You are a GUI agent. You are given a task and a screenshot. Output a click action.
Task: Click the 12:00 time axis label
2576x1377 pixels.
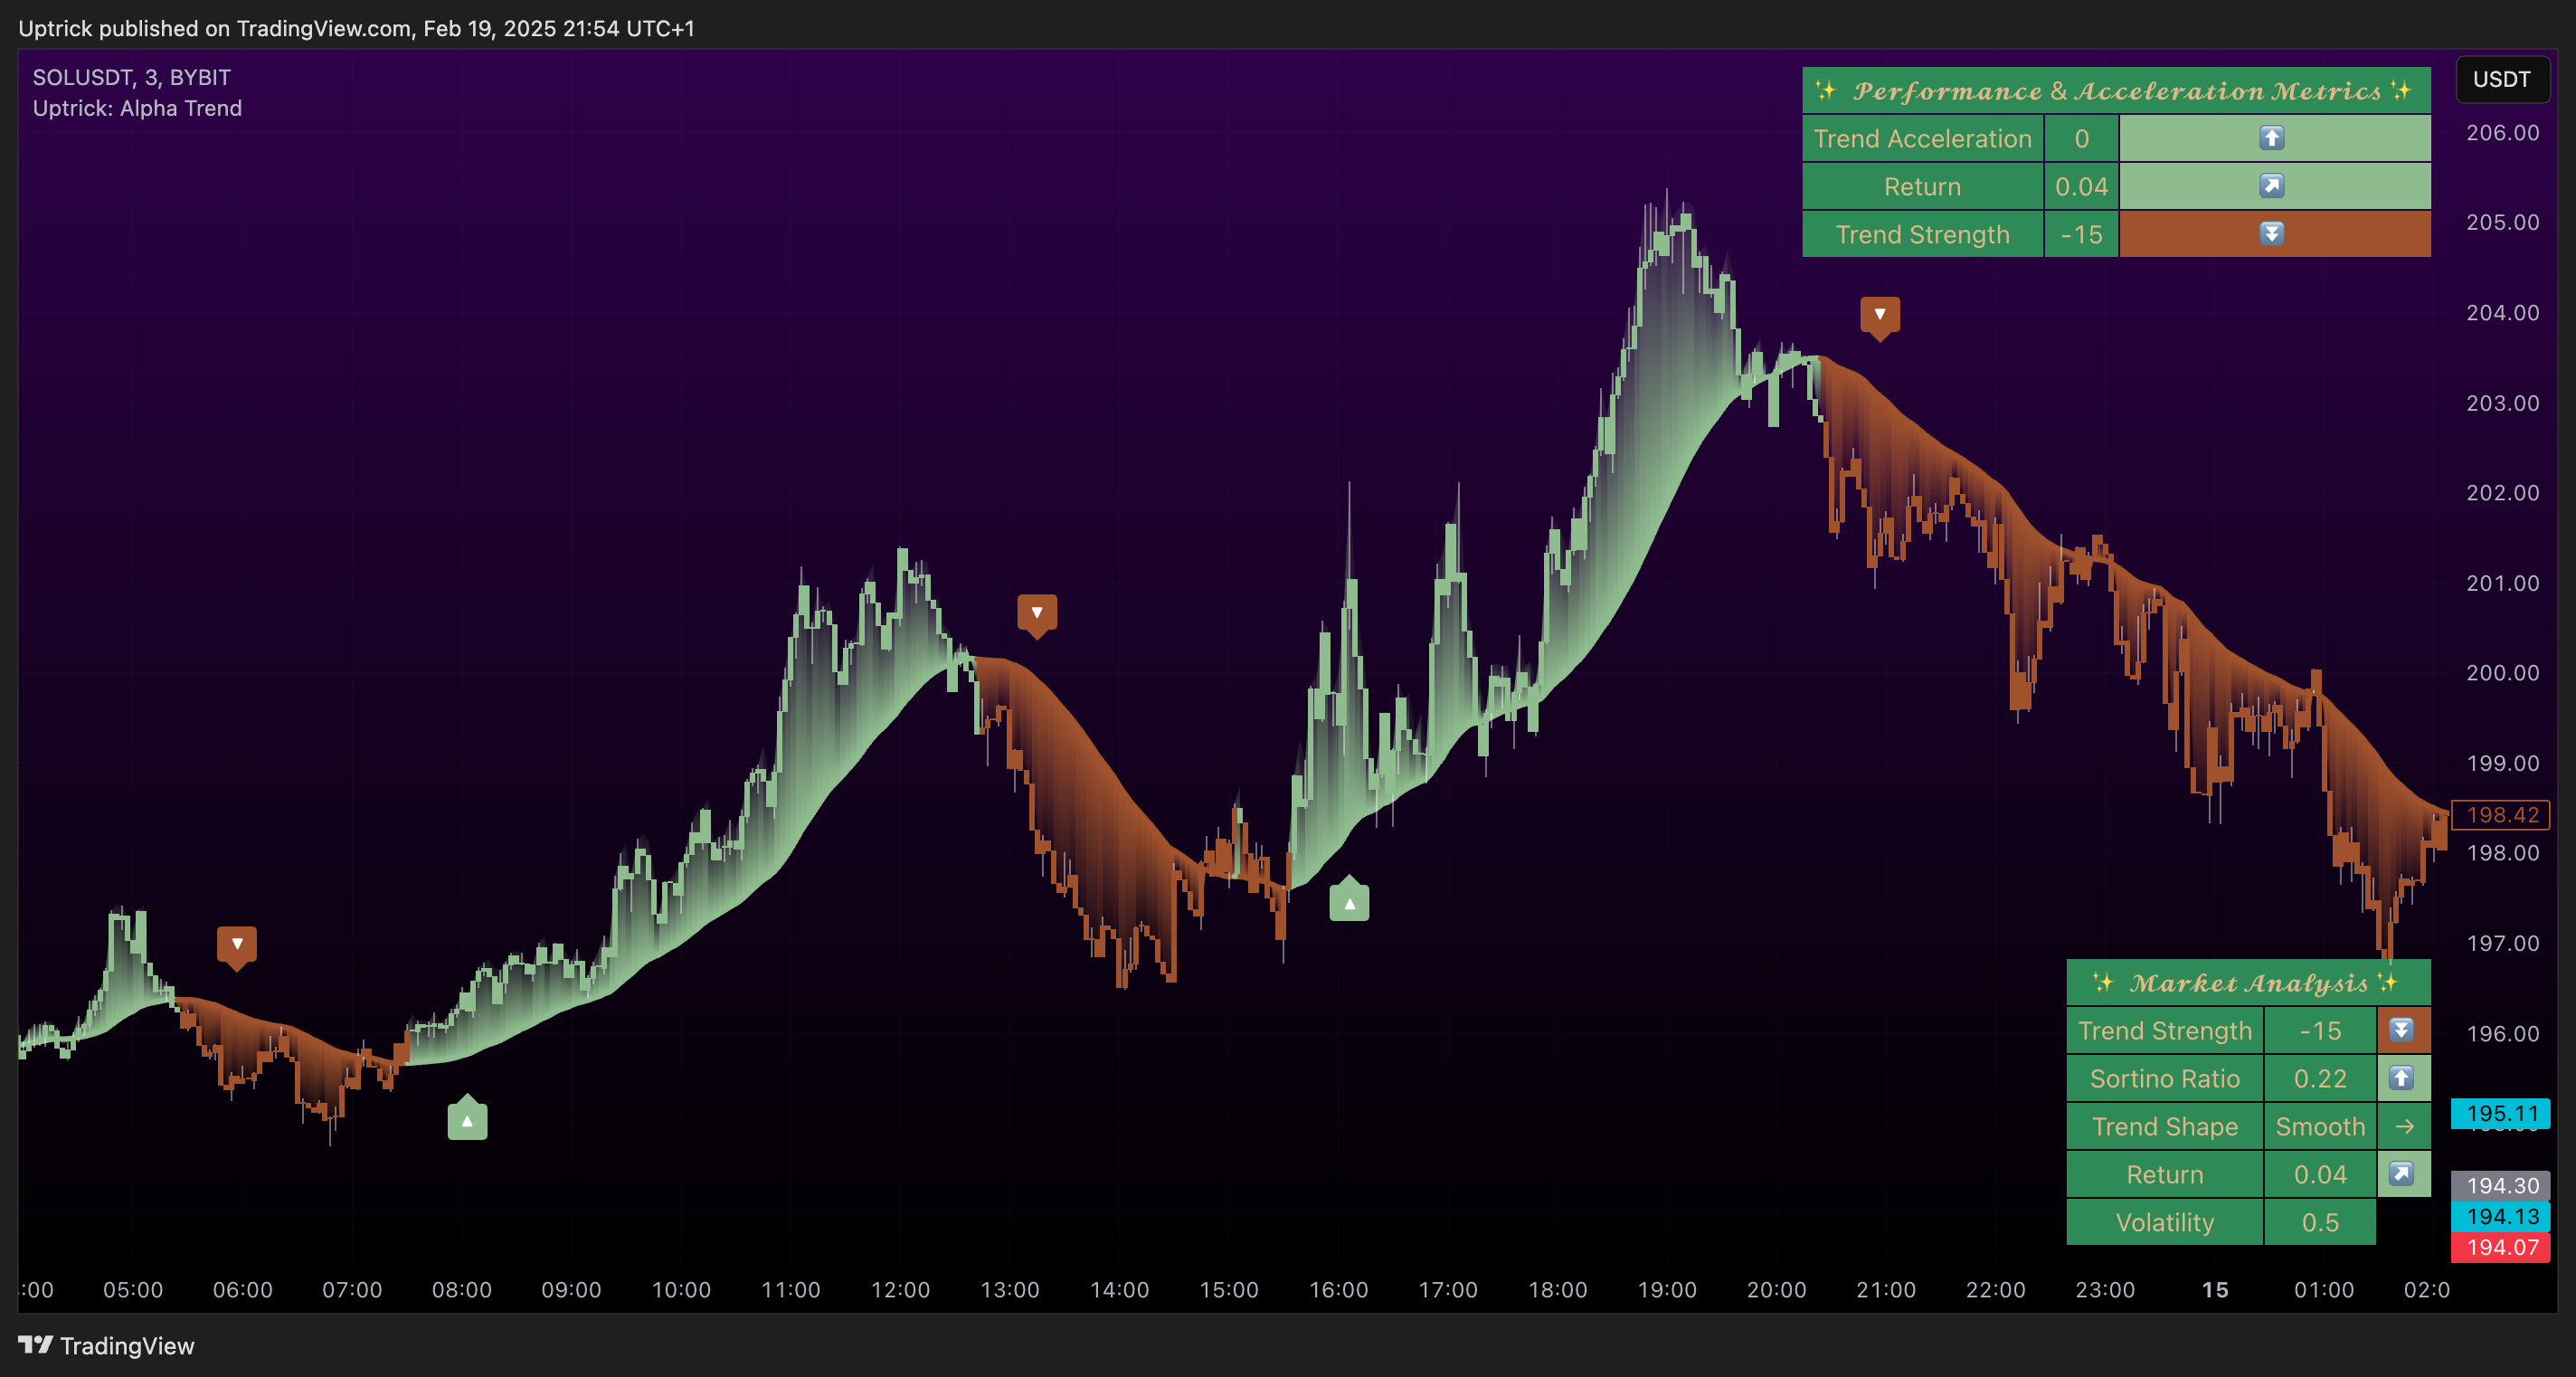pyautogui.click(x=900, y=1290)
